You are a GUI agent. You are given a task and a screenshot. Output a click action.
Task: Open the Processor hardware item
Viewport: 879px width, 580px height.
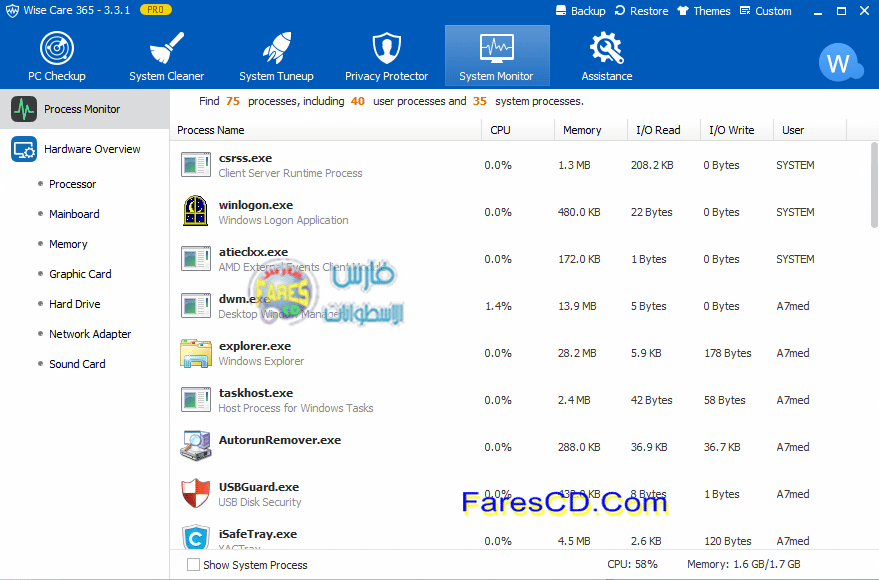tap(72, 184)
